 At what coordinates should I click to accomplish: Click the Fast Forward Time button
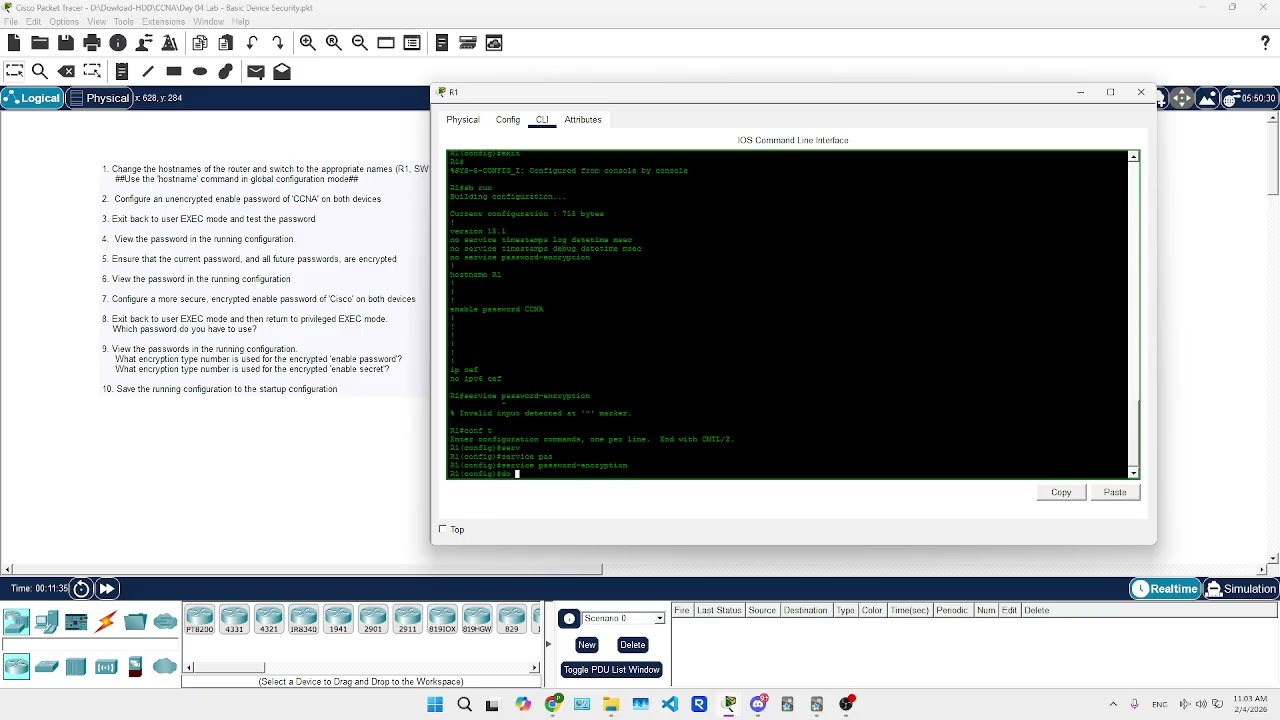coord(107,589)
